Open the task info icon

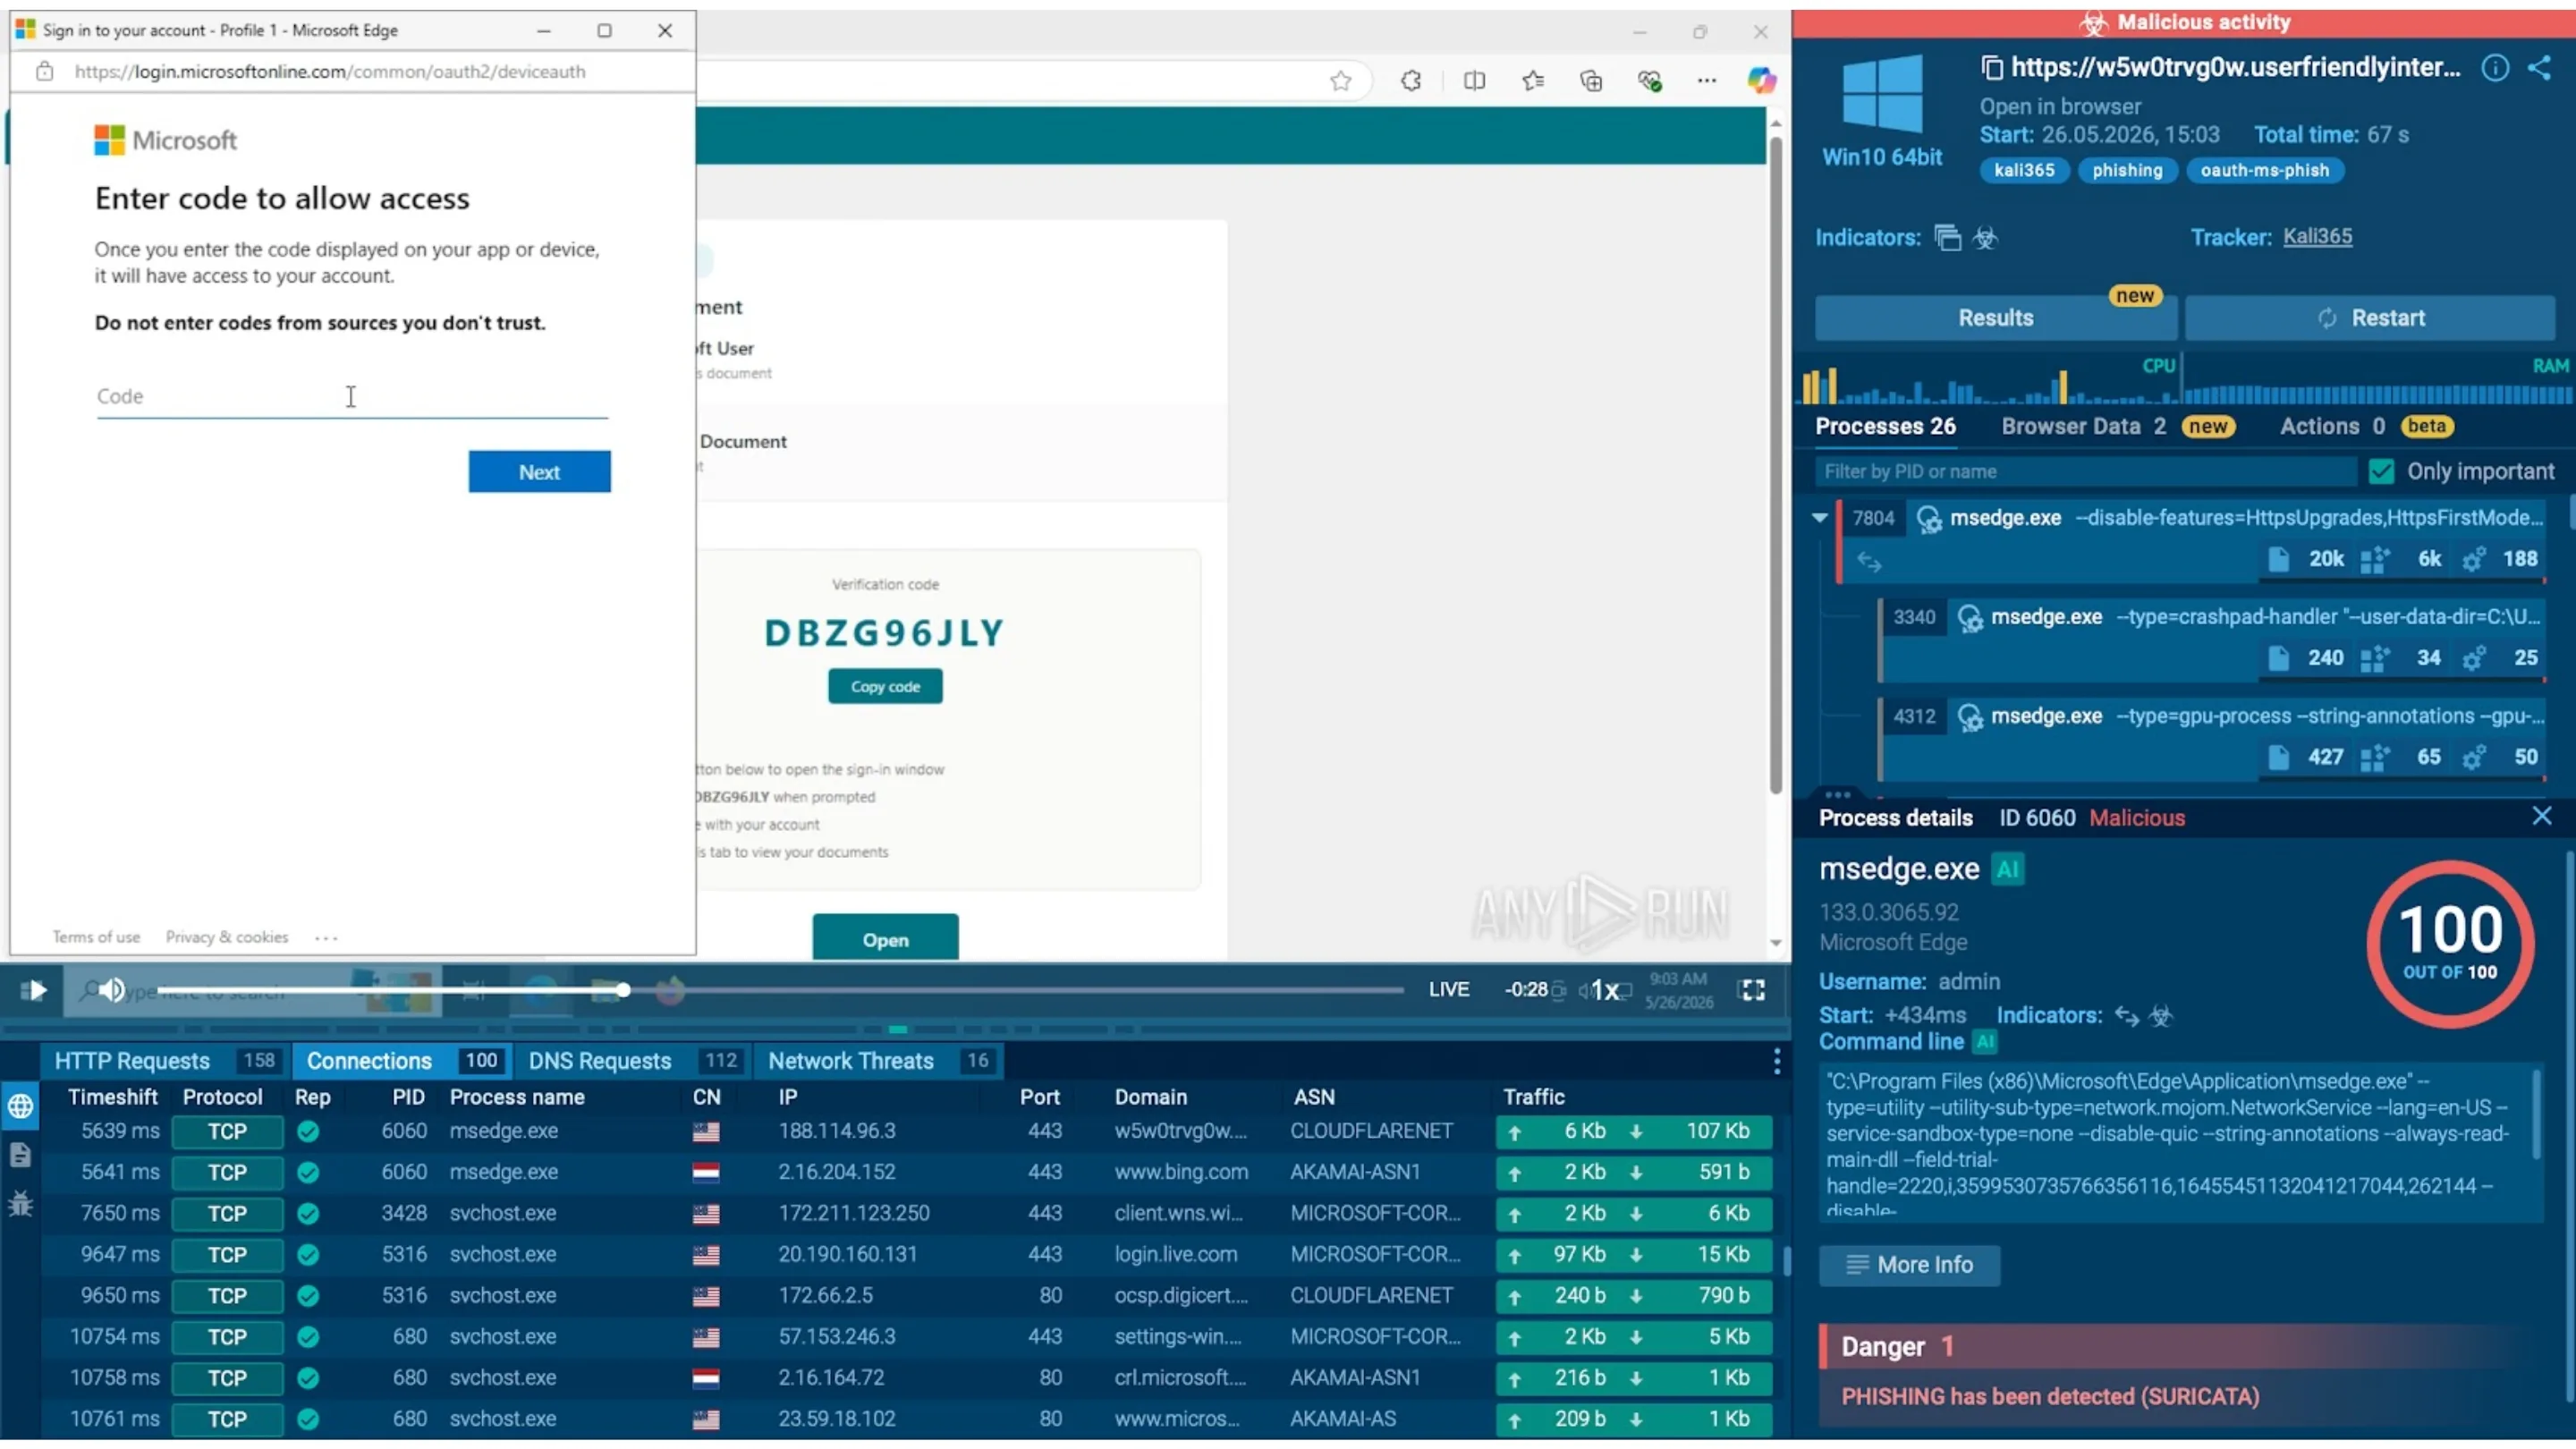2495,68
